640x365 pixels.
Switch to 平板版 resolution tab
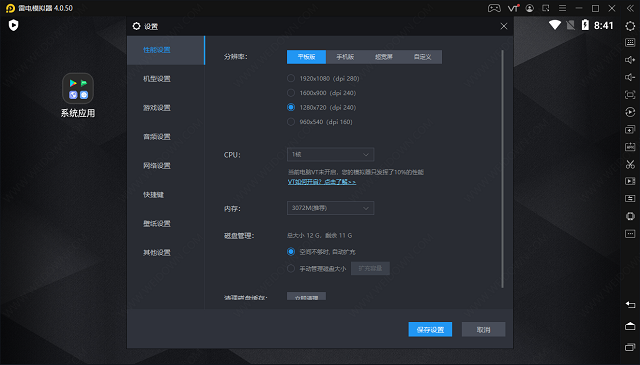[307, 57]
